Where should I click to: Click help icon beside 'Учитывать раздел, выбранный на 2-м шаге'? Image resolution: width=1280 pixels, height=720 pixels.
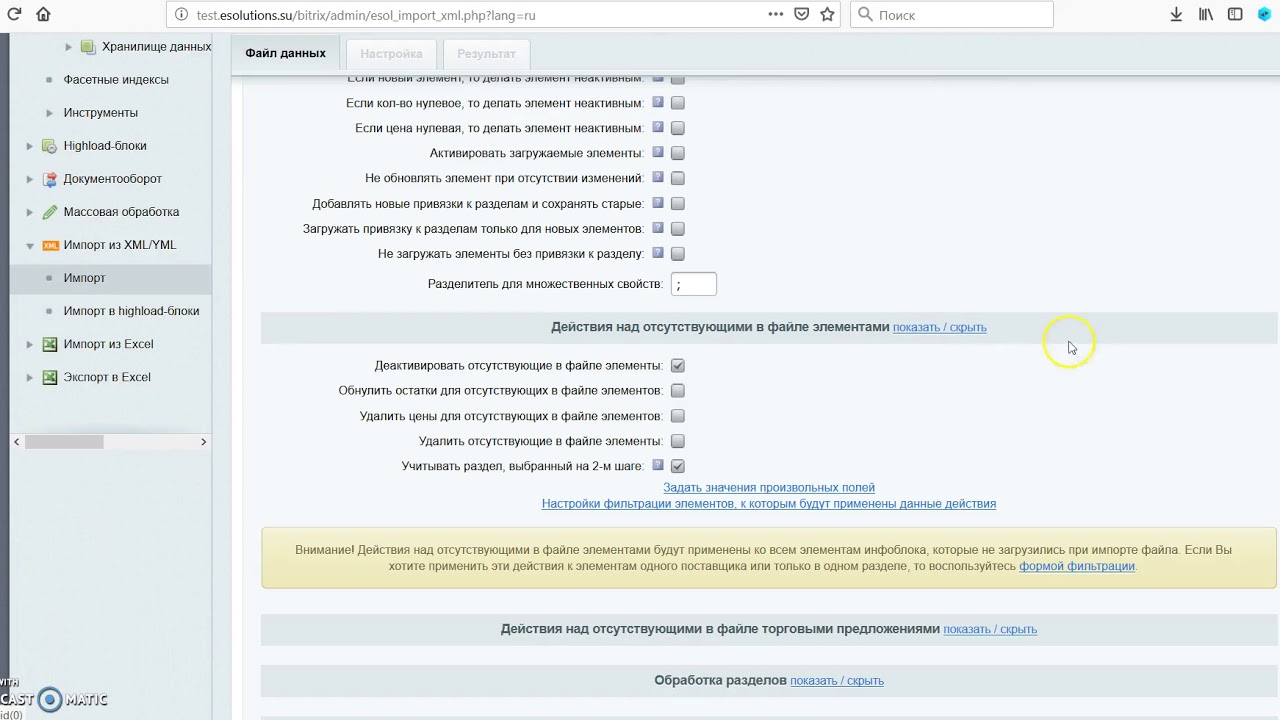click(658, 465)
